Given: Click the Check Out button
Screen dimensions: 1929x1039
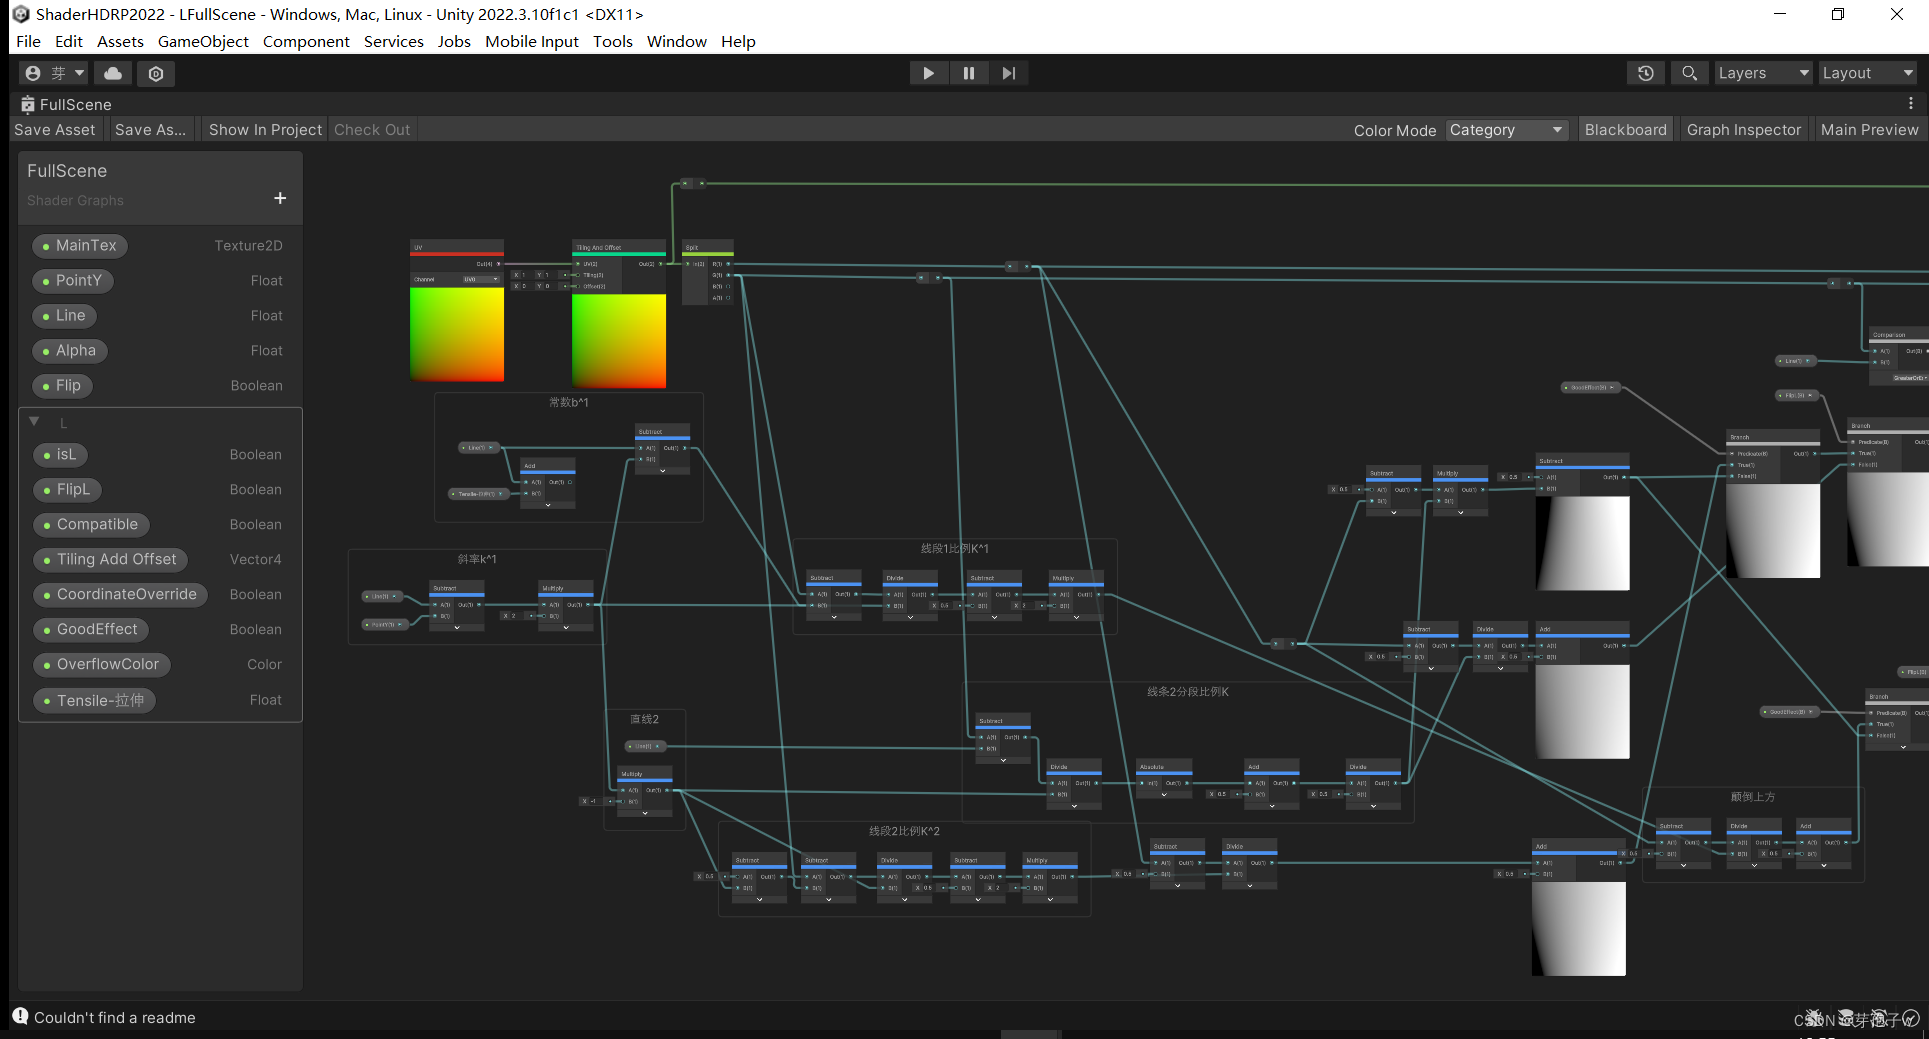Looking at the screenshot, I should pyautogui.click(x=372, y=130).
